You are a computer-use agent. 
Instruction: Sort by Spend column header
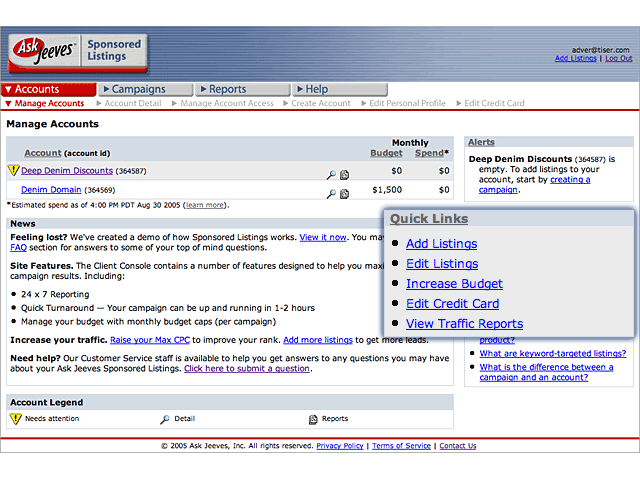[x=429, y=153]
